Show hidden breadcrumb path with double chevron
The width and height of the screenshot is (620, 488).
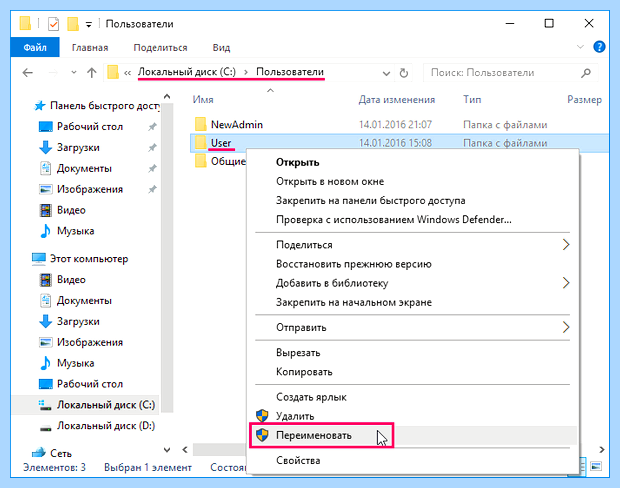click(127, 73)
